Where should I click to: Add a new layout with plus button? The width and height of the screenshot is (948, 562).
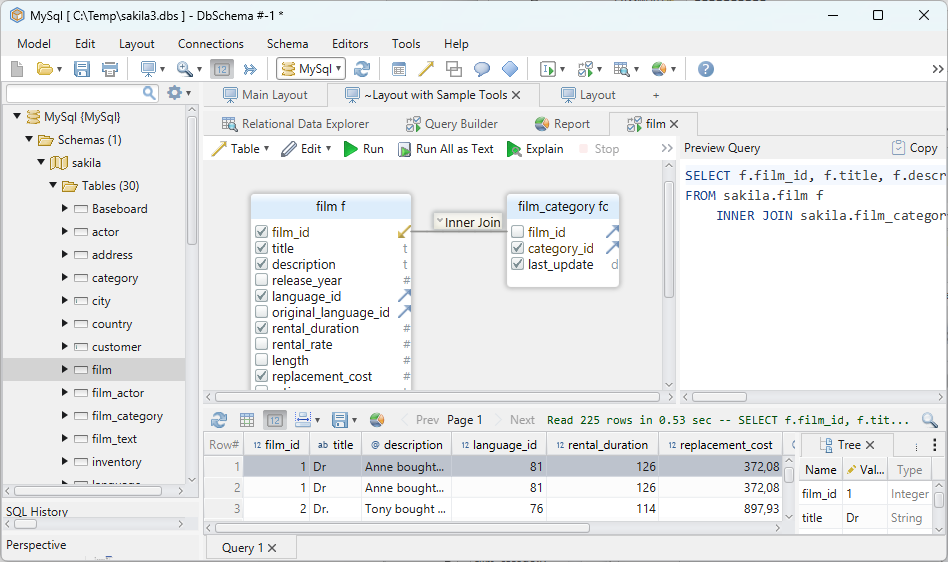click(x=656, y=95)
